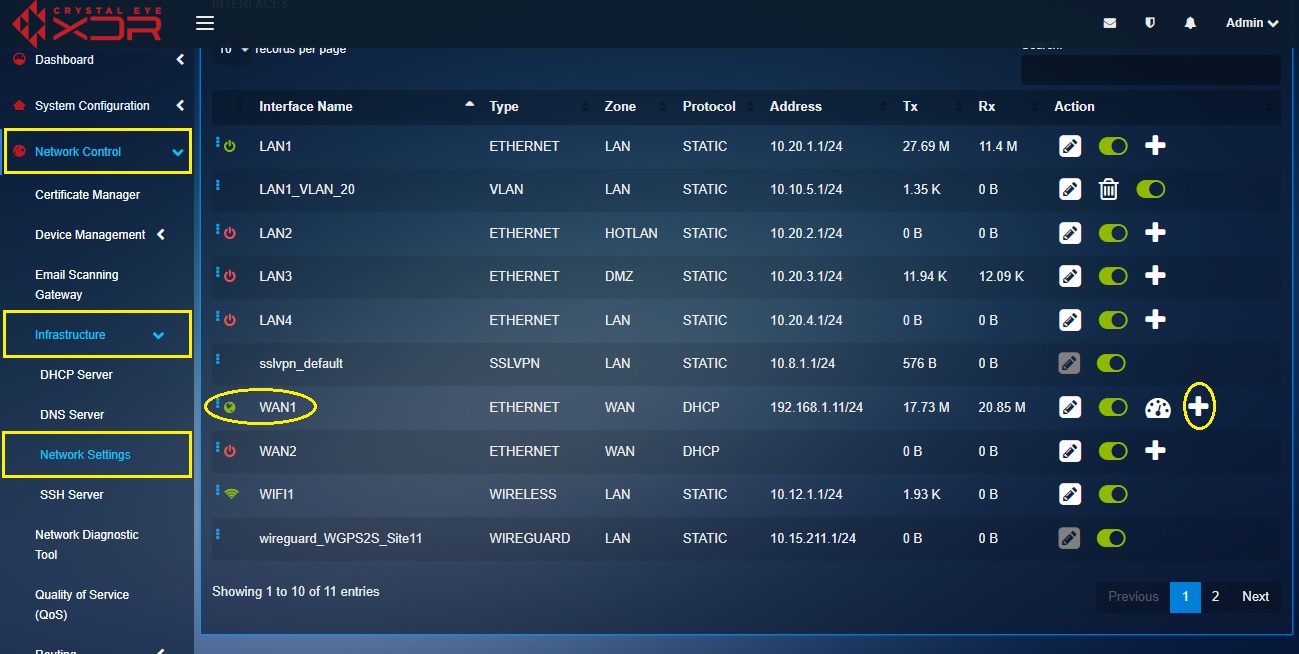Edit the LAN4 interface
The width and height of the screenshot is (1299, 654).
1070,320
